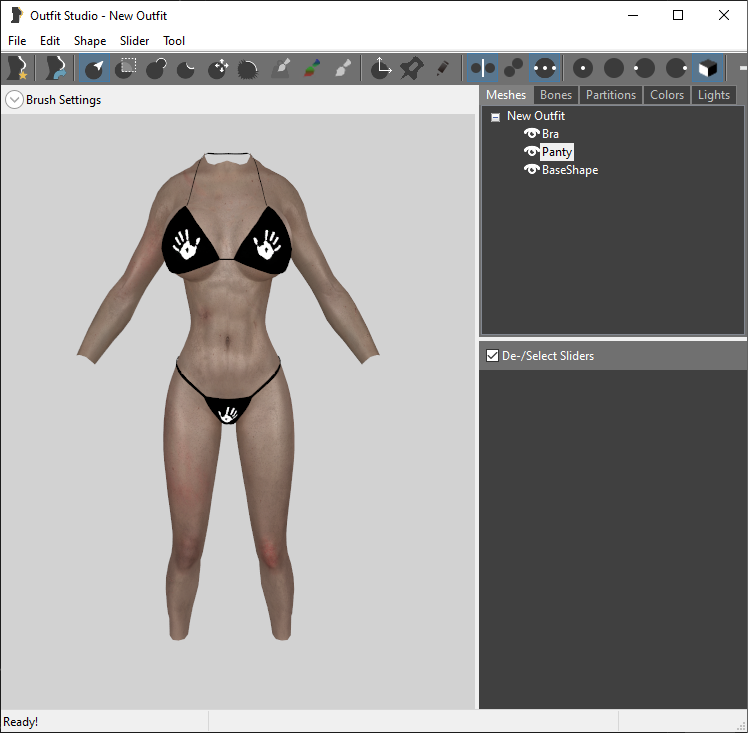The image size is (748, 733).
Task: Select the BaseShape mesh entry
Action: [570, 170]
